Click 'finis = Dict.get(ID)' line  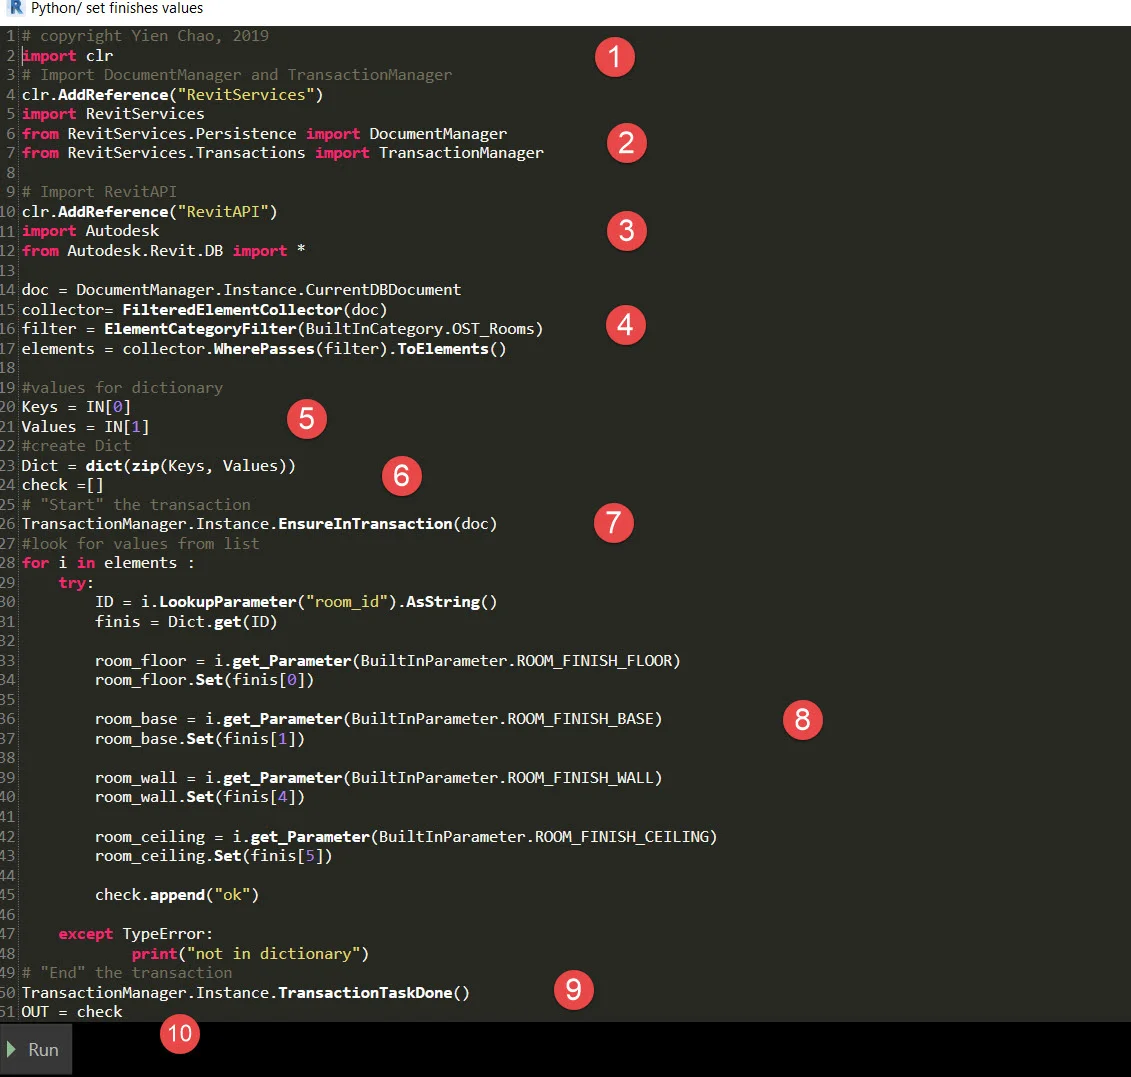pos(186,621)
